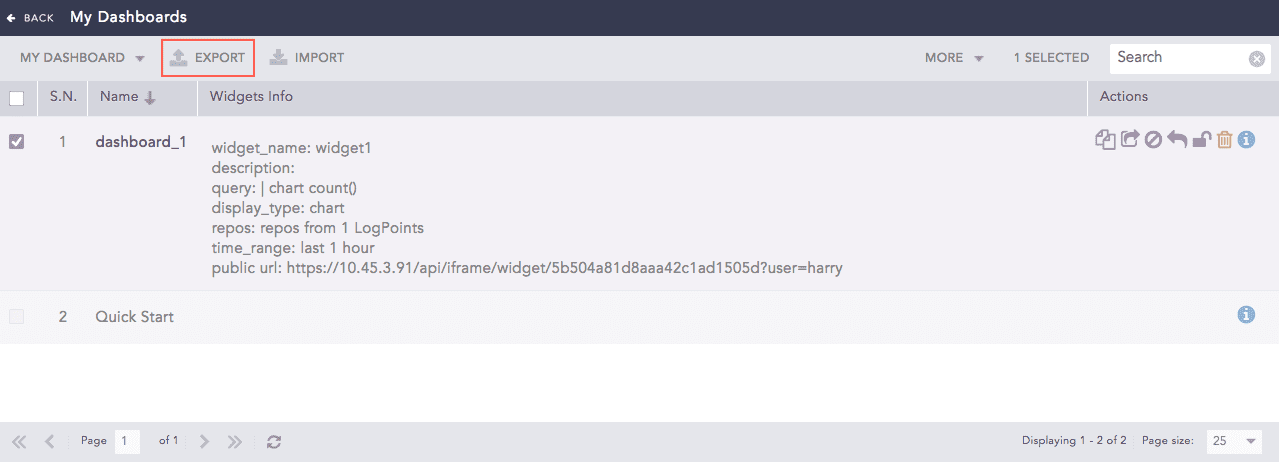Click the clone icon for dashboard_1
This screenshot has height=462, width=1279.
pos(1105,141)
